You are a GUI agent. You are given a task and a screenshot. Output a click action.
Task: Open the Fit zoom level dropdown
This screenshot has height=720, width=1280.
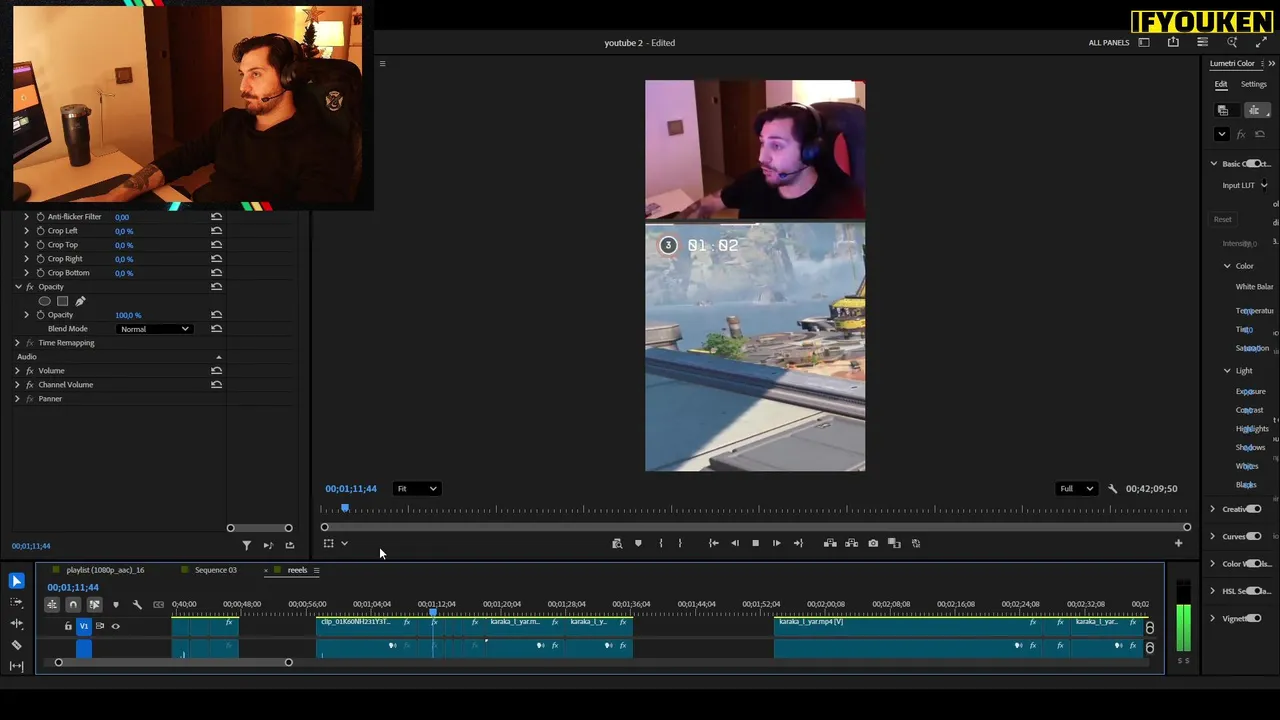(x=416, y=489)
